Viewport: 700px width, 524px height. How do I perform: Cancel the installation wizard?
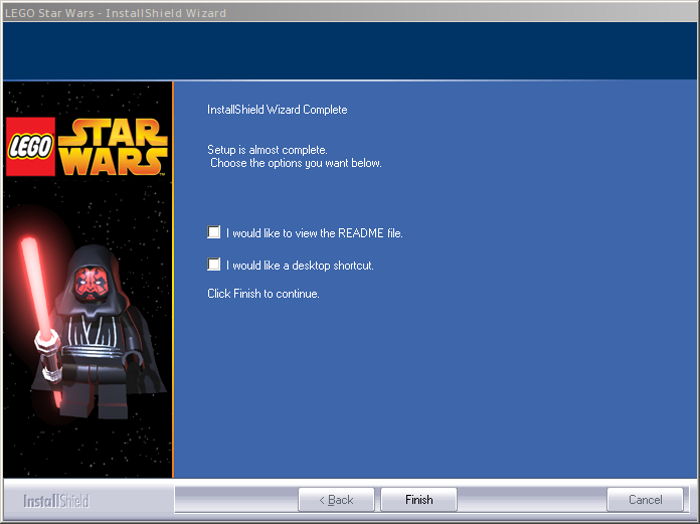coord(645,499)
